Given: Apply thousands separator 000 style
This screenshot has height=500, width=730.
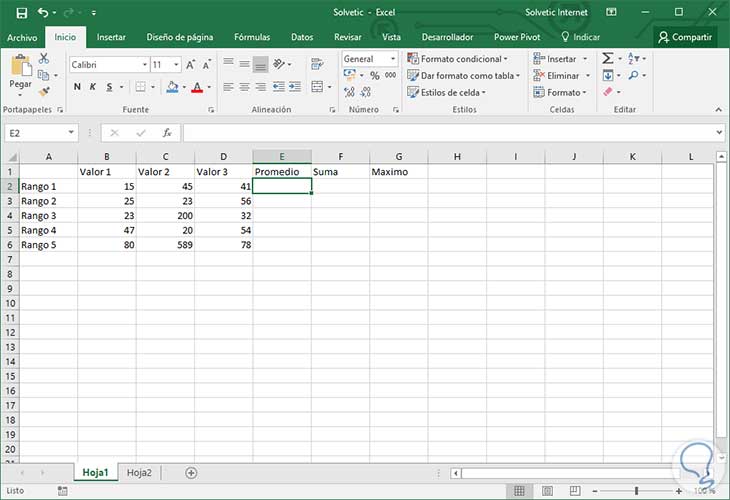Looking at the screenshot, I should (391, 75).
